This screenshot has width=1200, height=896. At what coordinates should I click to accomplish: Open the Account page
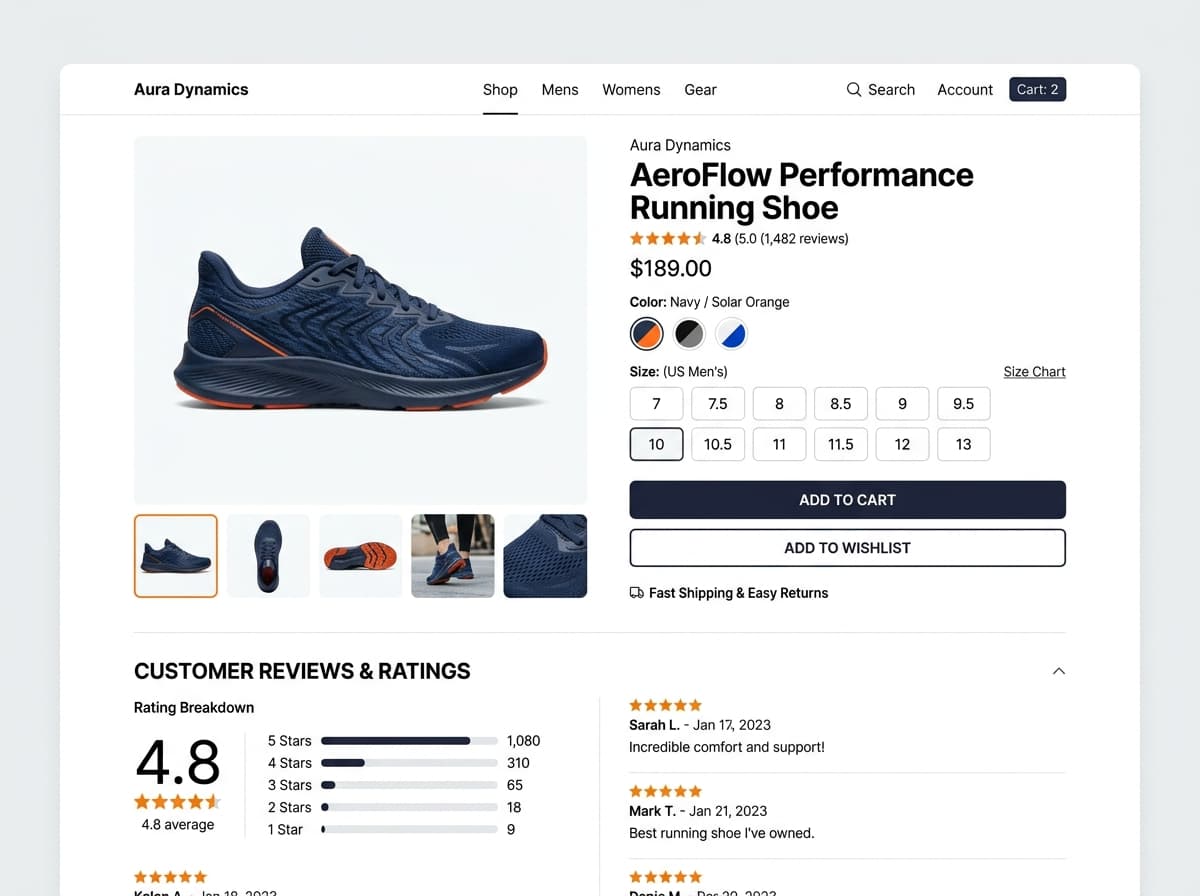(965, 89)
